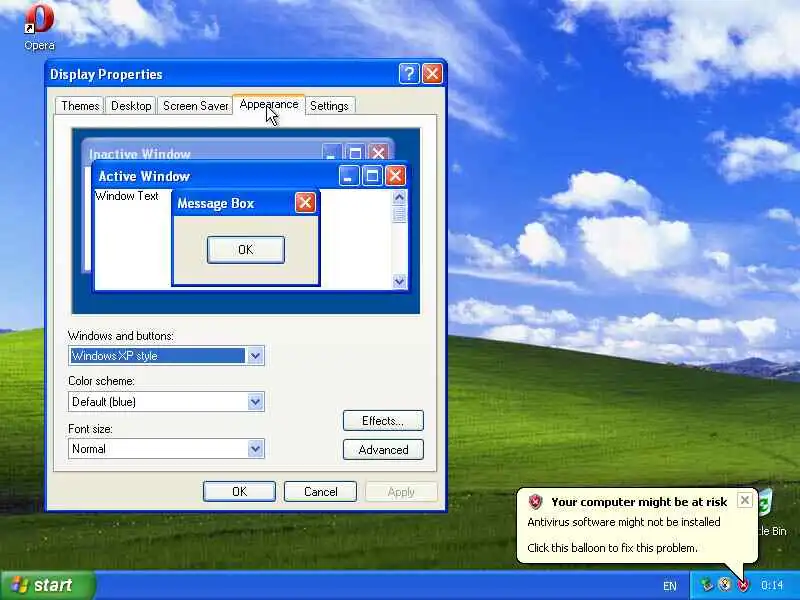Switch to the Desktop tab
This screenshot has height=600, width=800.
(131, 106)
